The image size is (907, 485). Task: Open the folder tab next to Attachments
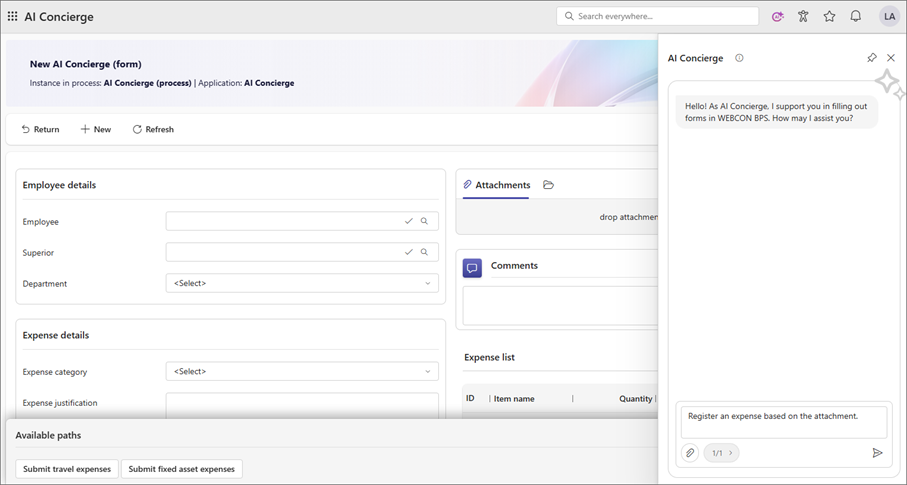pos(548,185)
